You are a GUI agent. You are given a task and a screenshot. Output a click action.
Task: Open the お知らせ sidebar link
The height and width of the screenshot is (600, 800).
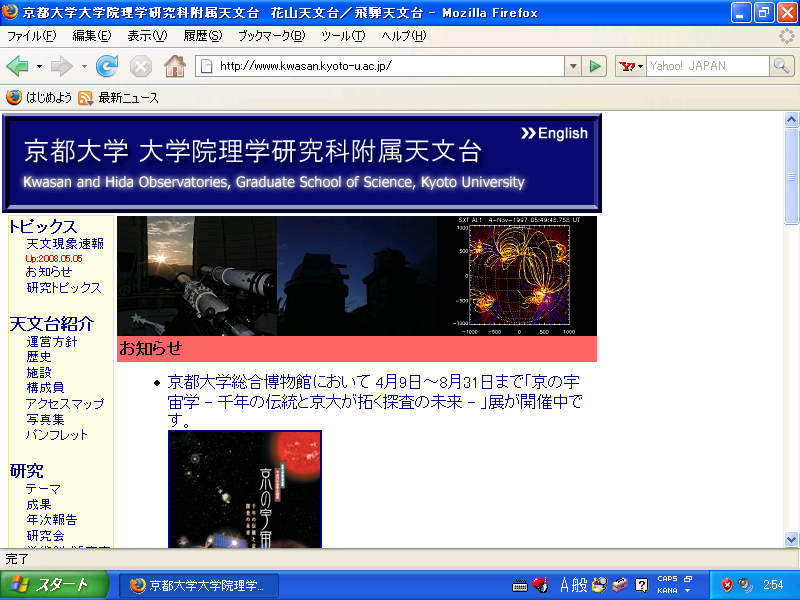[49, 272]
